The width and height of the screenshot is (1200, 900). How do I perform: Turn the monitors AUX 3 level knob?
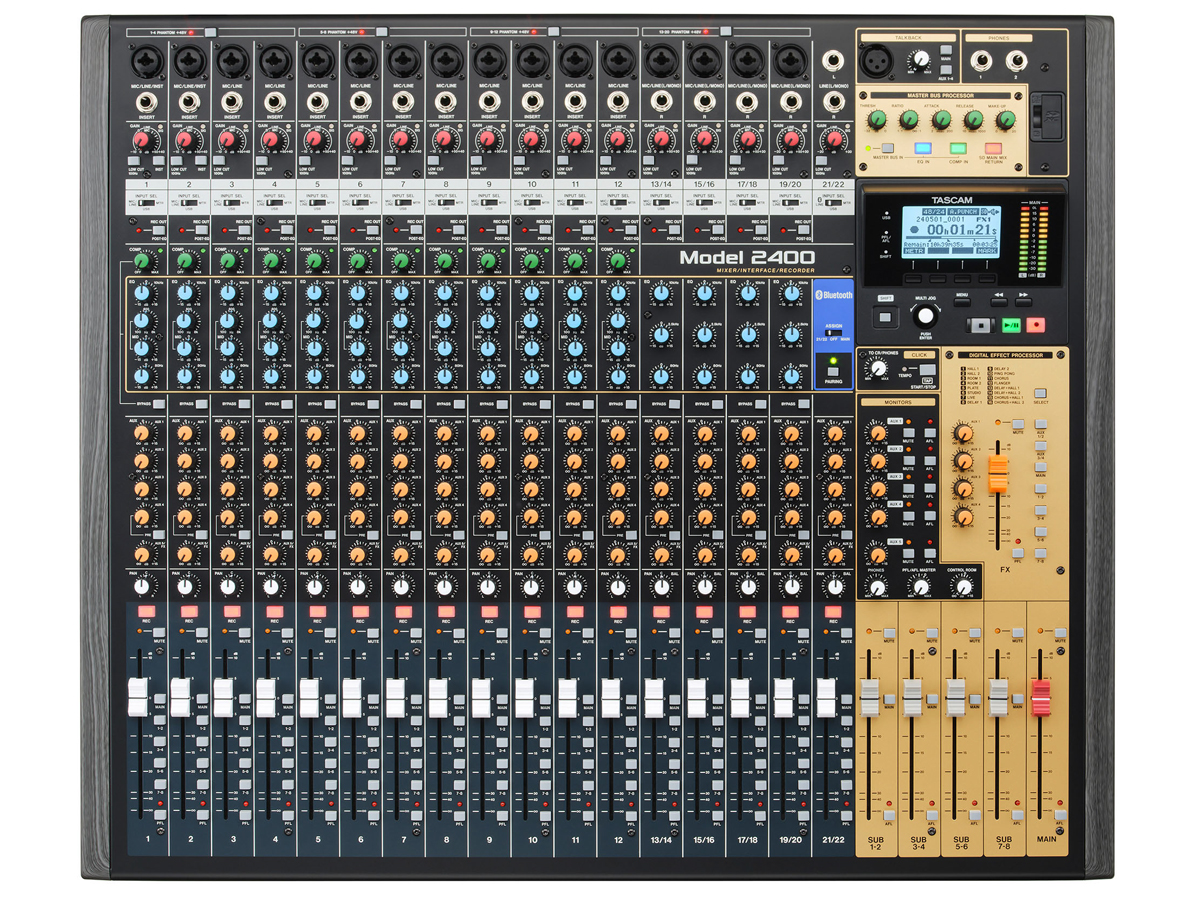point(877,489)
